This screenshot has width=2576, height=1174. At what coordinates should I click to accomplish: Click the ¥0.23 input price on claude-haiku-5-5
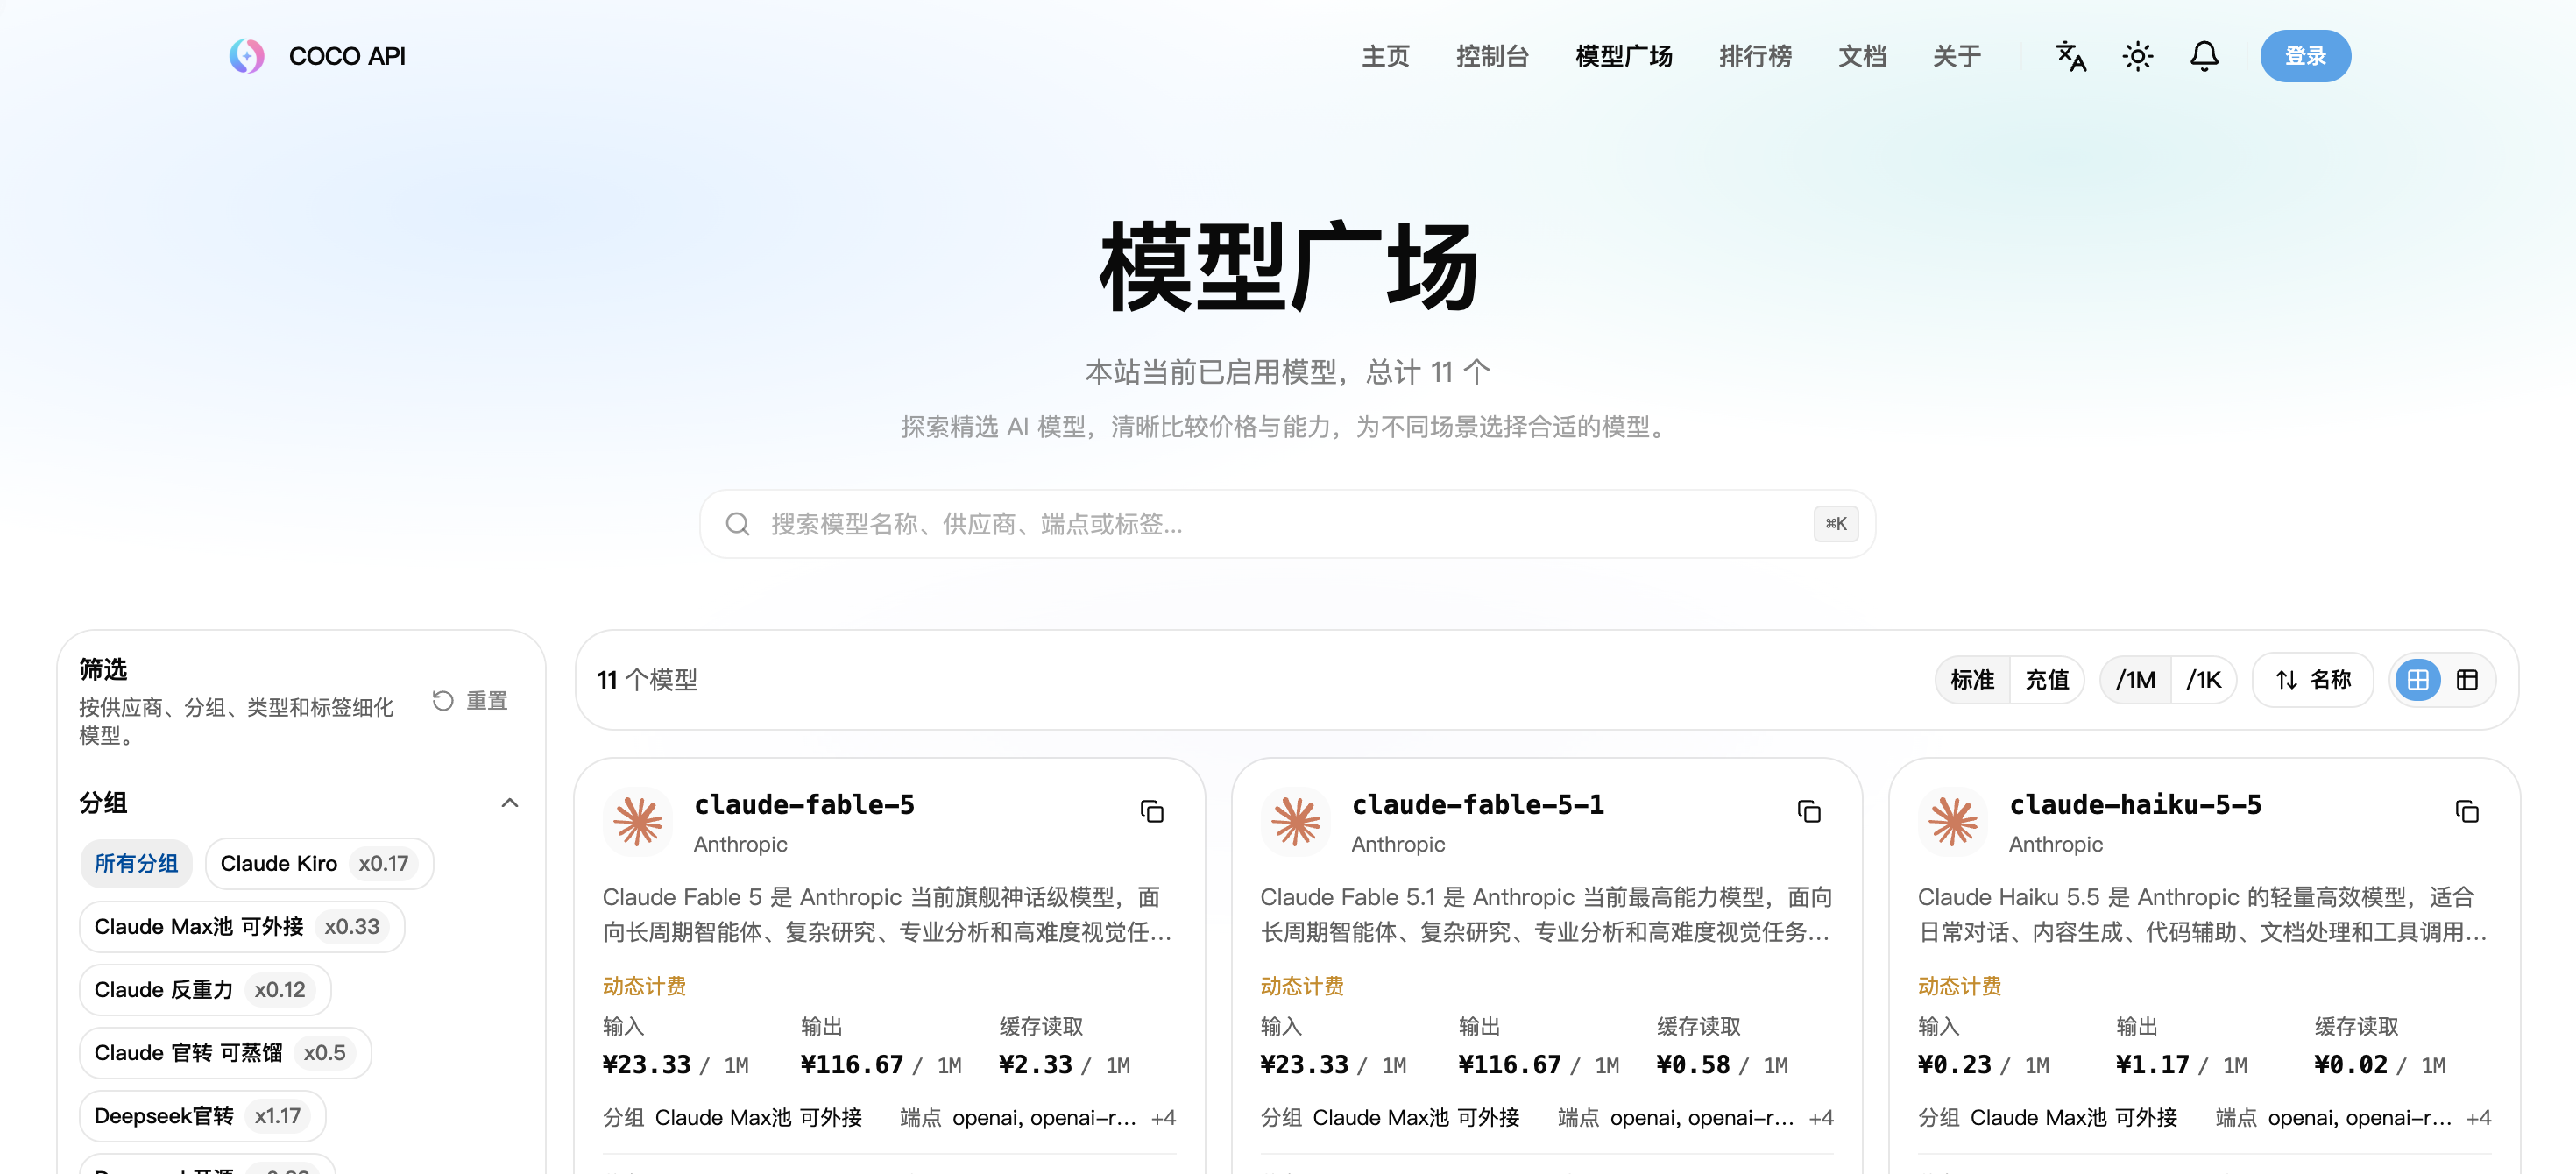[x=1954, y=1065]
